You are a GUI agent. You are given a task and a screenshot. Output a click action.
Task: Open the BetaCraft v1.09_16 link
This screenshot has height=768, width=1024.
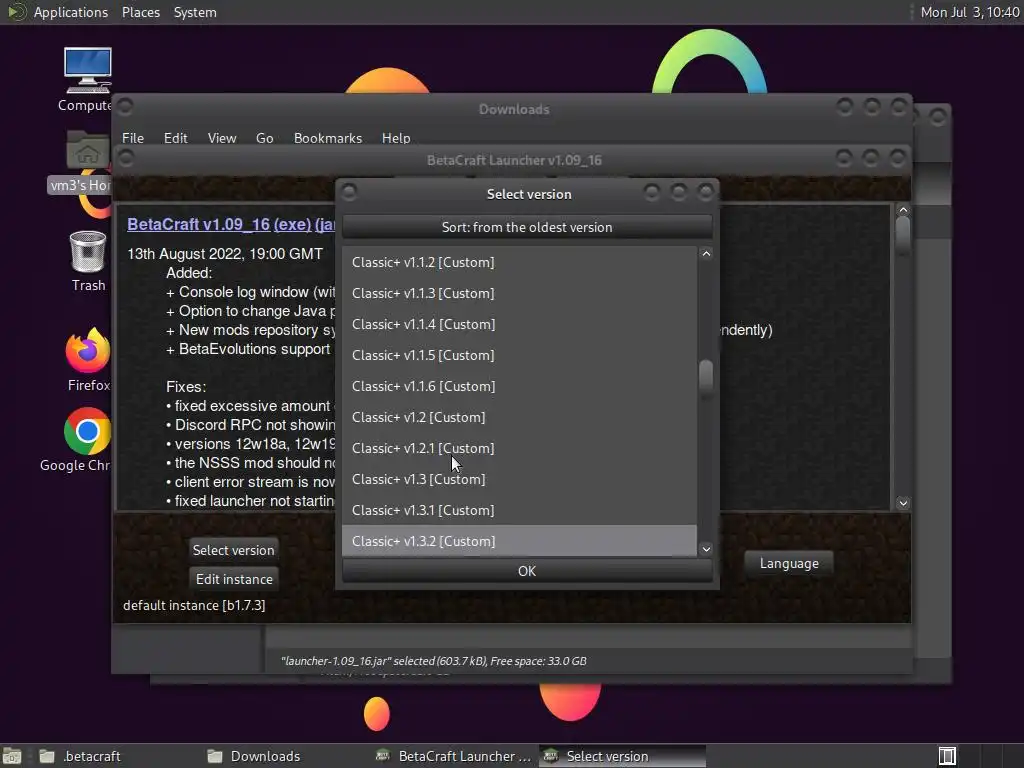[199, 224]
